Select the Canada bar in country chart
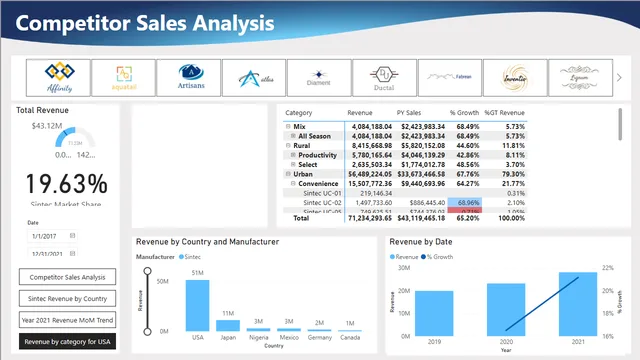 pyautogui.click(x=350, y=330)
